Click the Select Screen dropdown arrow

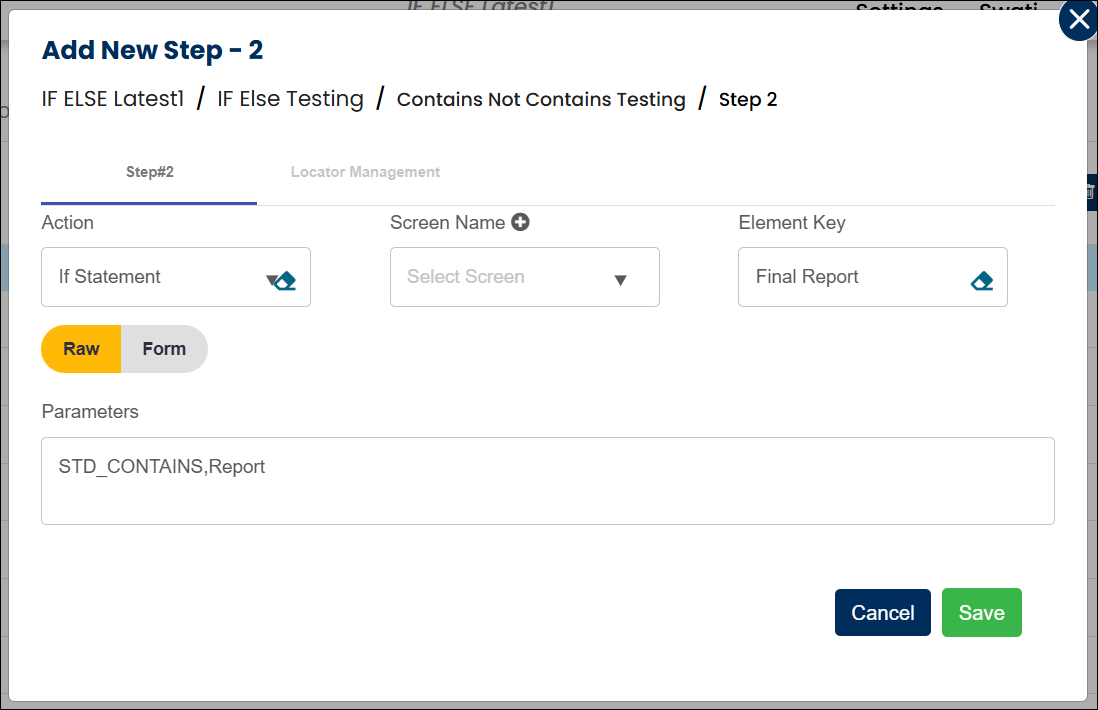coord(620,280)
